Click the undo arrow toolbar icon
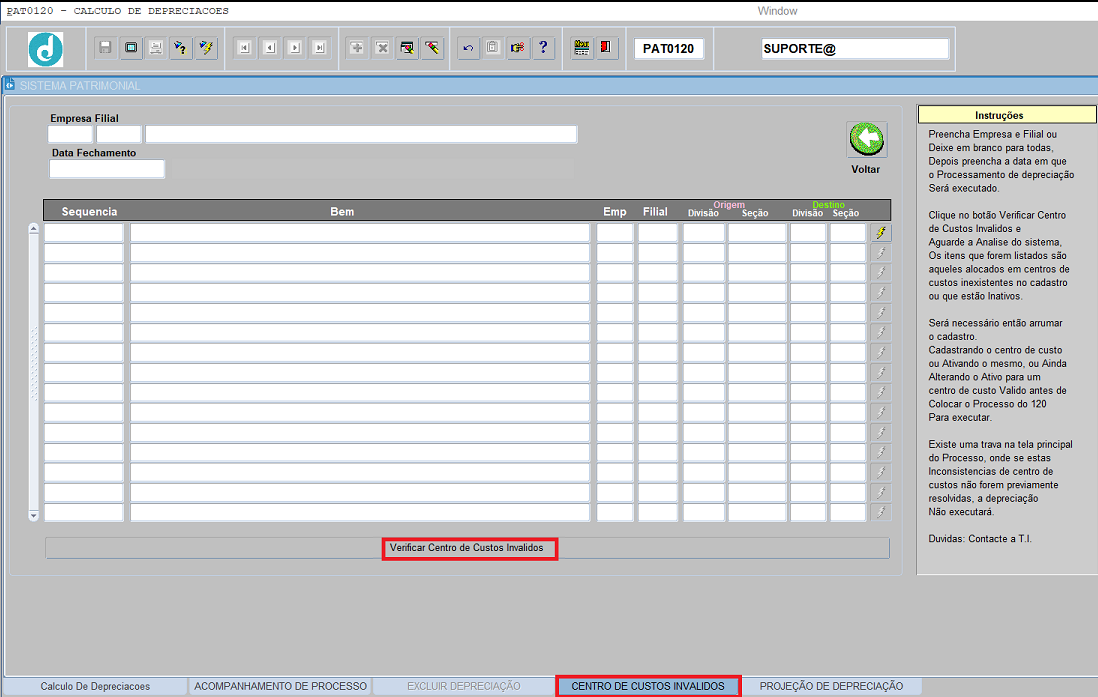This screenshot has width=1098, height=697. (x=469, y=48)
